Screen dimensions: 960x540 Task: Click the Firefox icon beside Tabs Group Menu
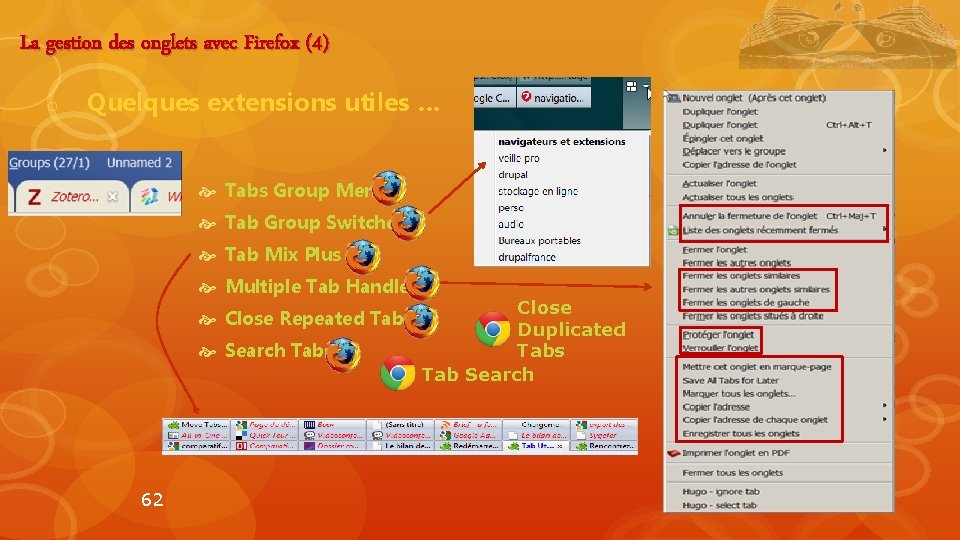pos(389,187)
